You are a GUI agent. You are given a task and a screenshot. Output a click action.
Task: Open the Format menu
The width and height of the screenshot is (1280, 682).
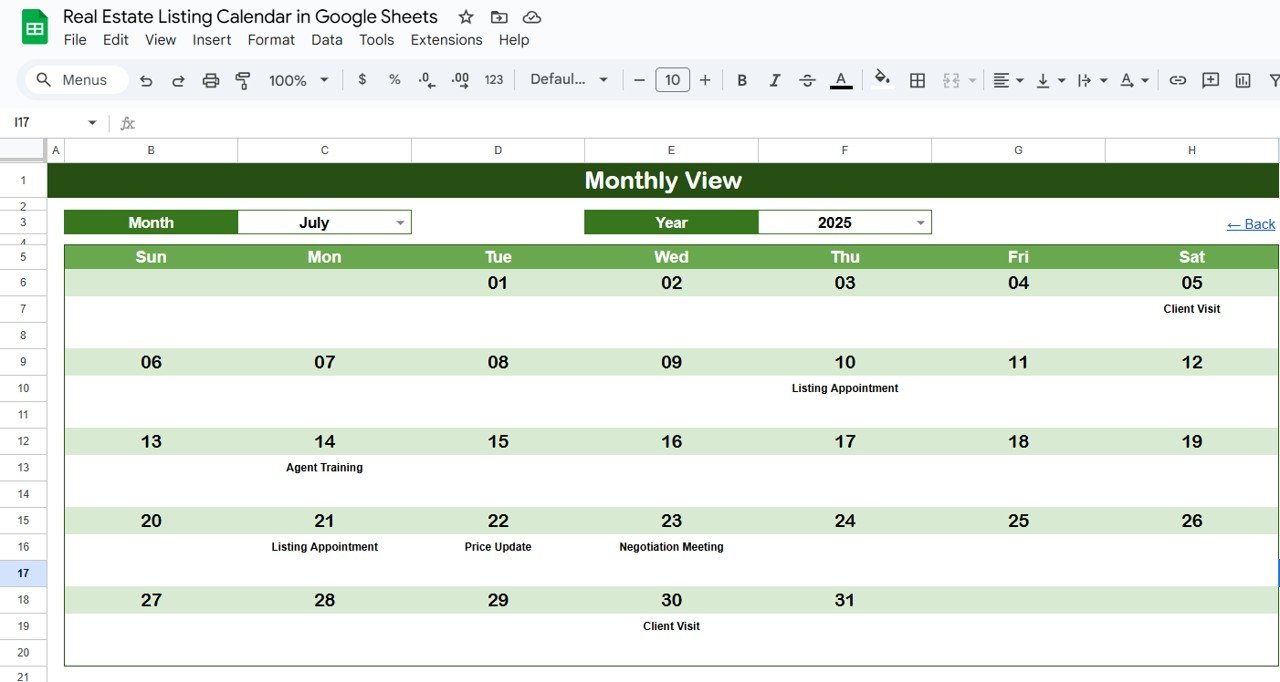click(271, 40)
